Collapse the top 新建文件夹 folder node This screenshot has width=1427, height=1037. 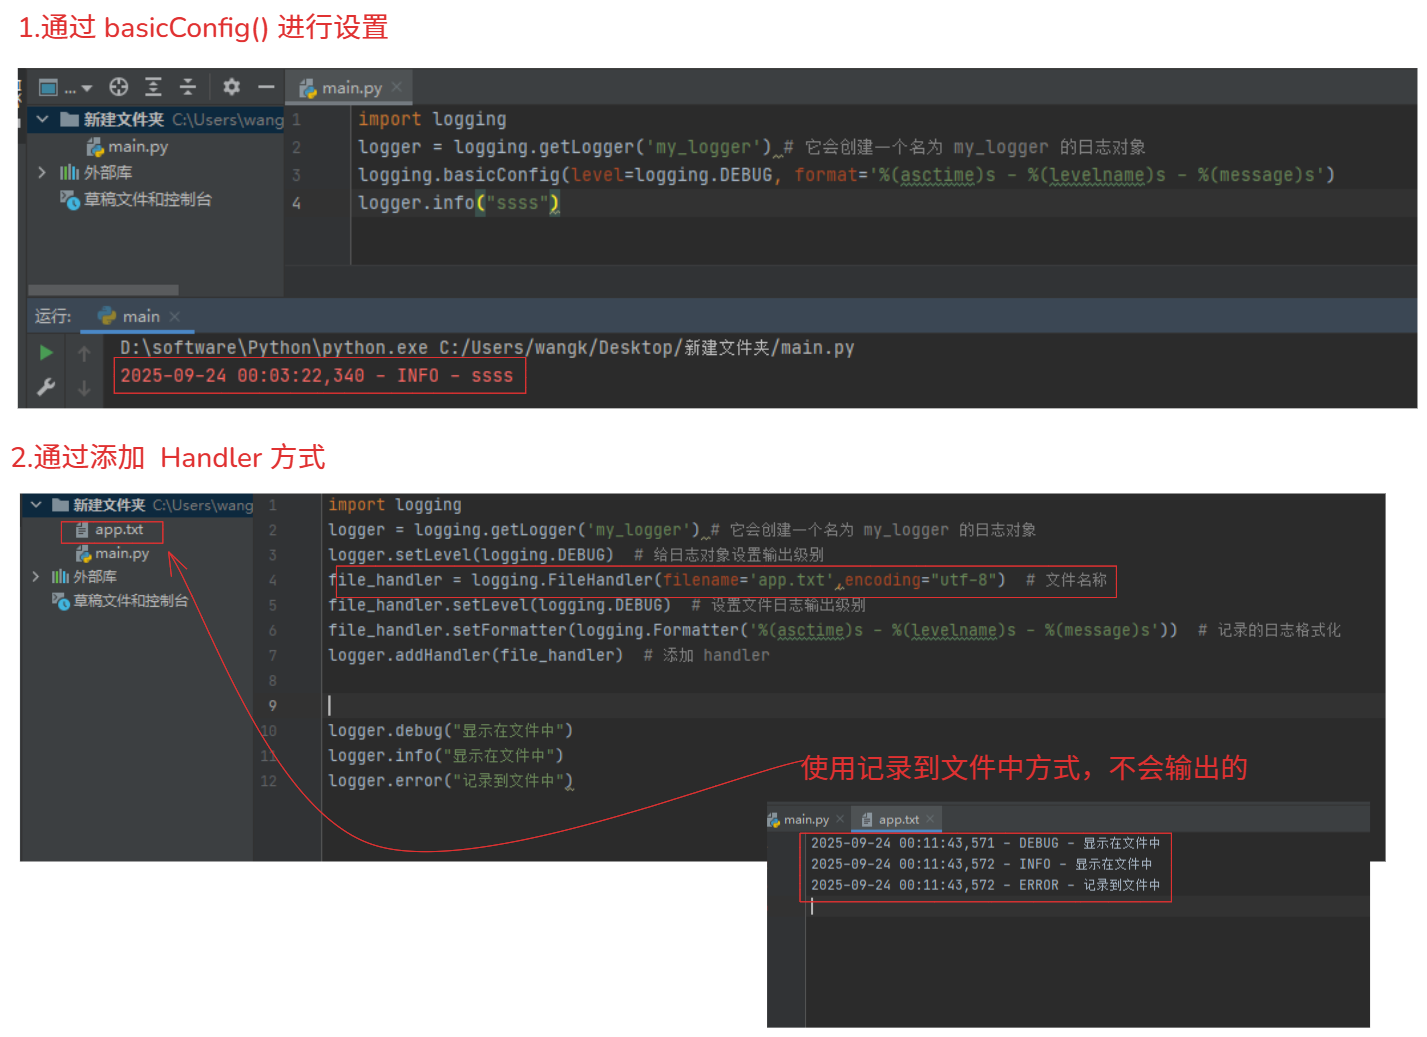pos(42,119)
